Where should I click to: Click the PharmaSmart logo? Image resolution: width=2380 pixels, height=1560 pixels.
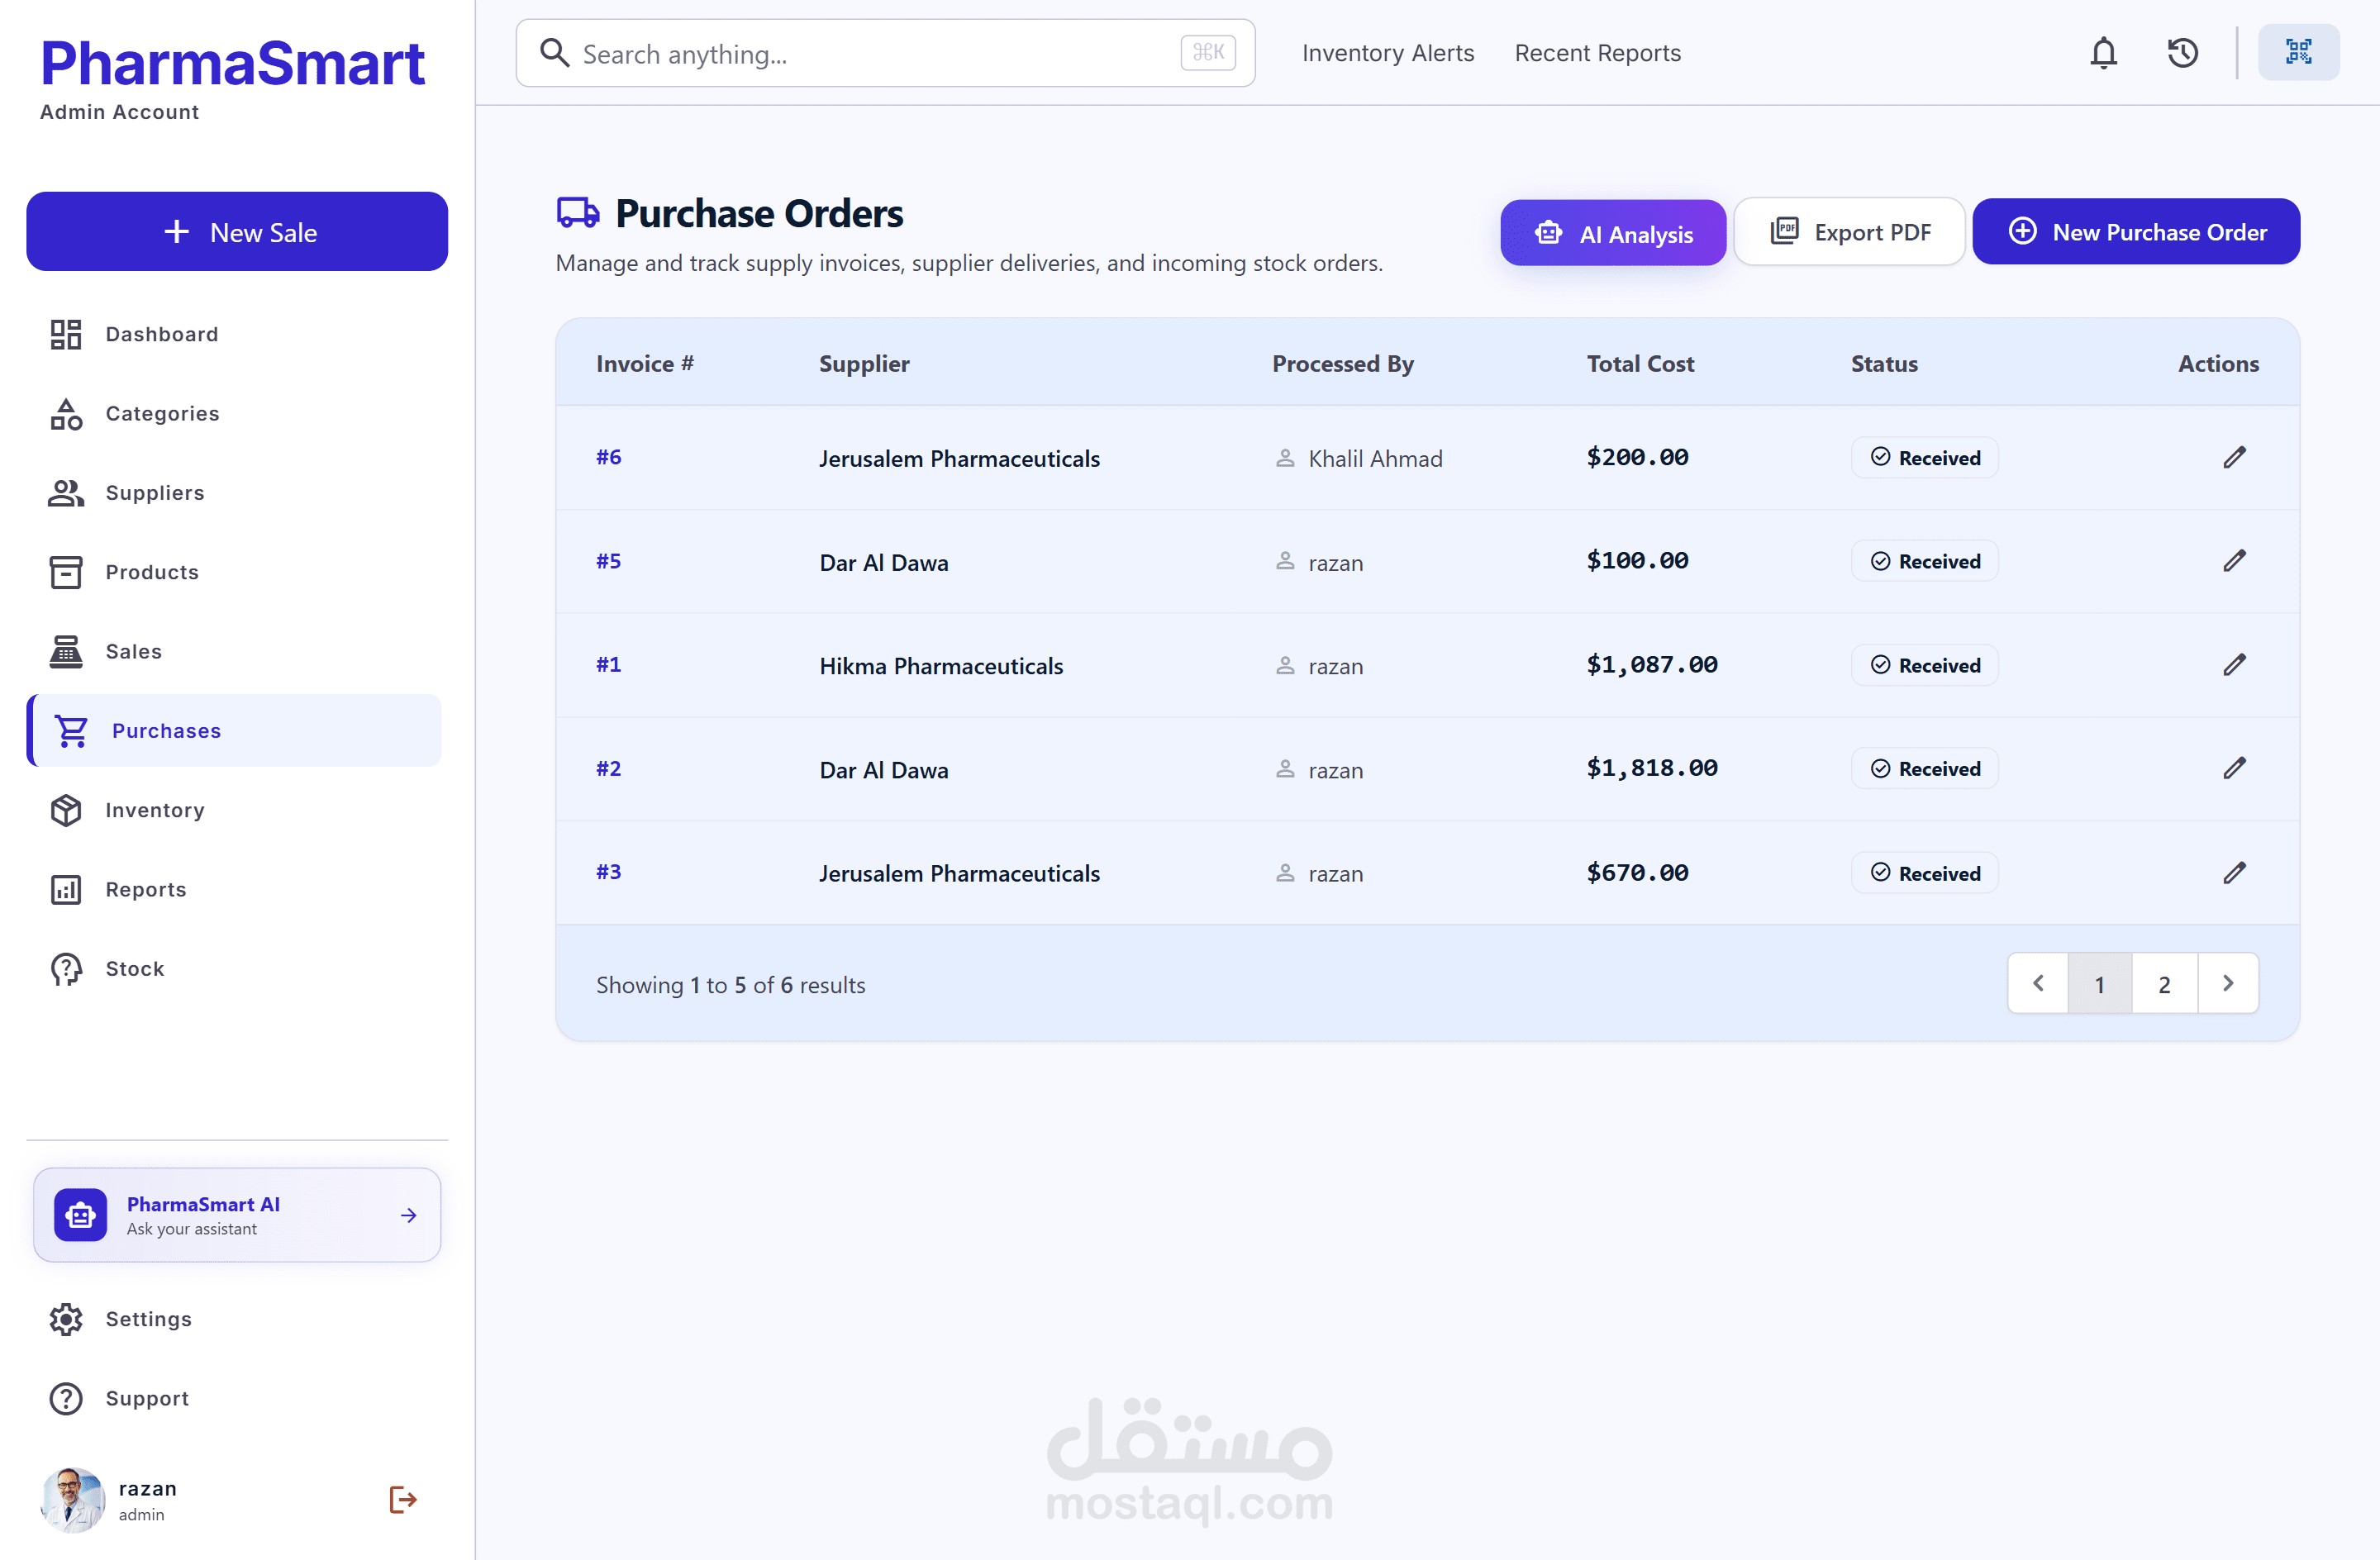click(x=232, y=63)
